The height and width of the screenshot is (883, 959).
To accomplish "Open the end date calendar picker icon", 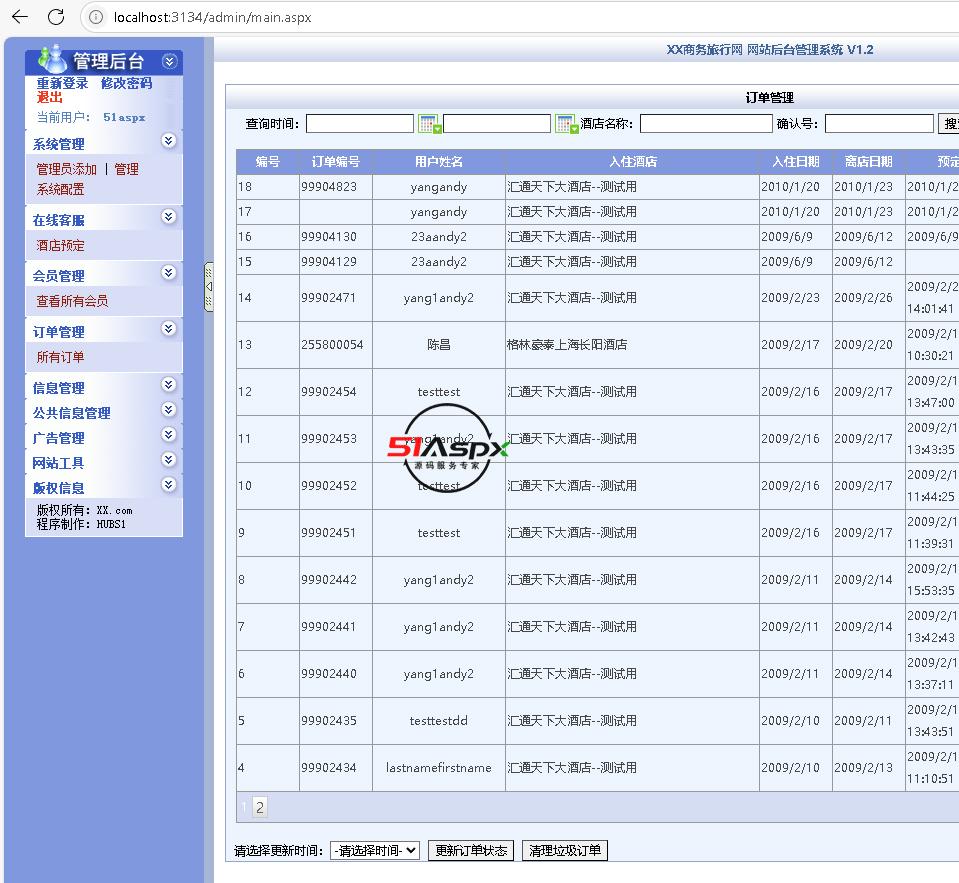I will [566, 124].
